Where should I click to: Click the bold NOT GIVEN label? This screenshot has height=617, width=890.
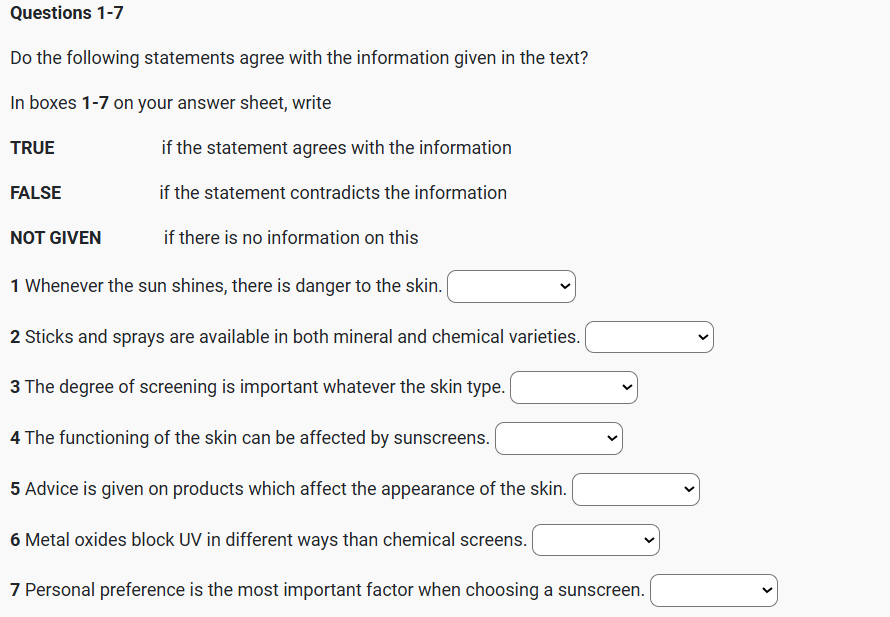tap(56, 238)
